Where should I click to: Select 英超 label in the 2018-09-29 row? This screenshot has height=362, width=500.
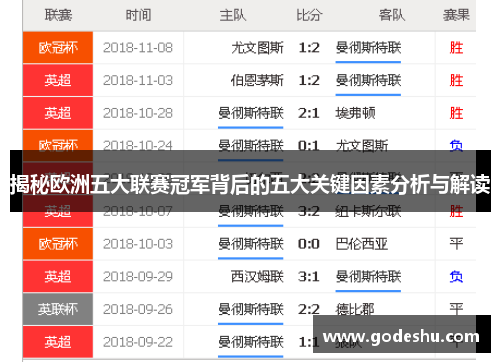click(x=58, y=276)
